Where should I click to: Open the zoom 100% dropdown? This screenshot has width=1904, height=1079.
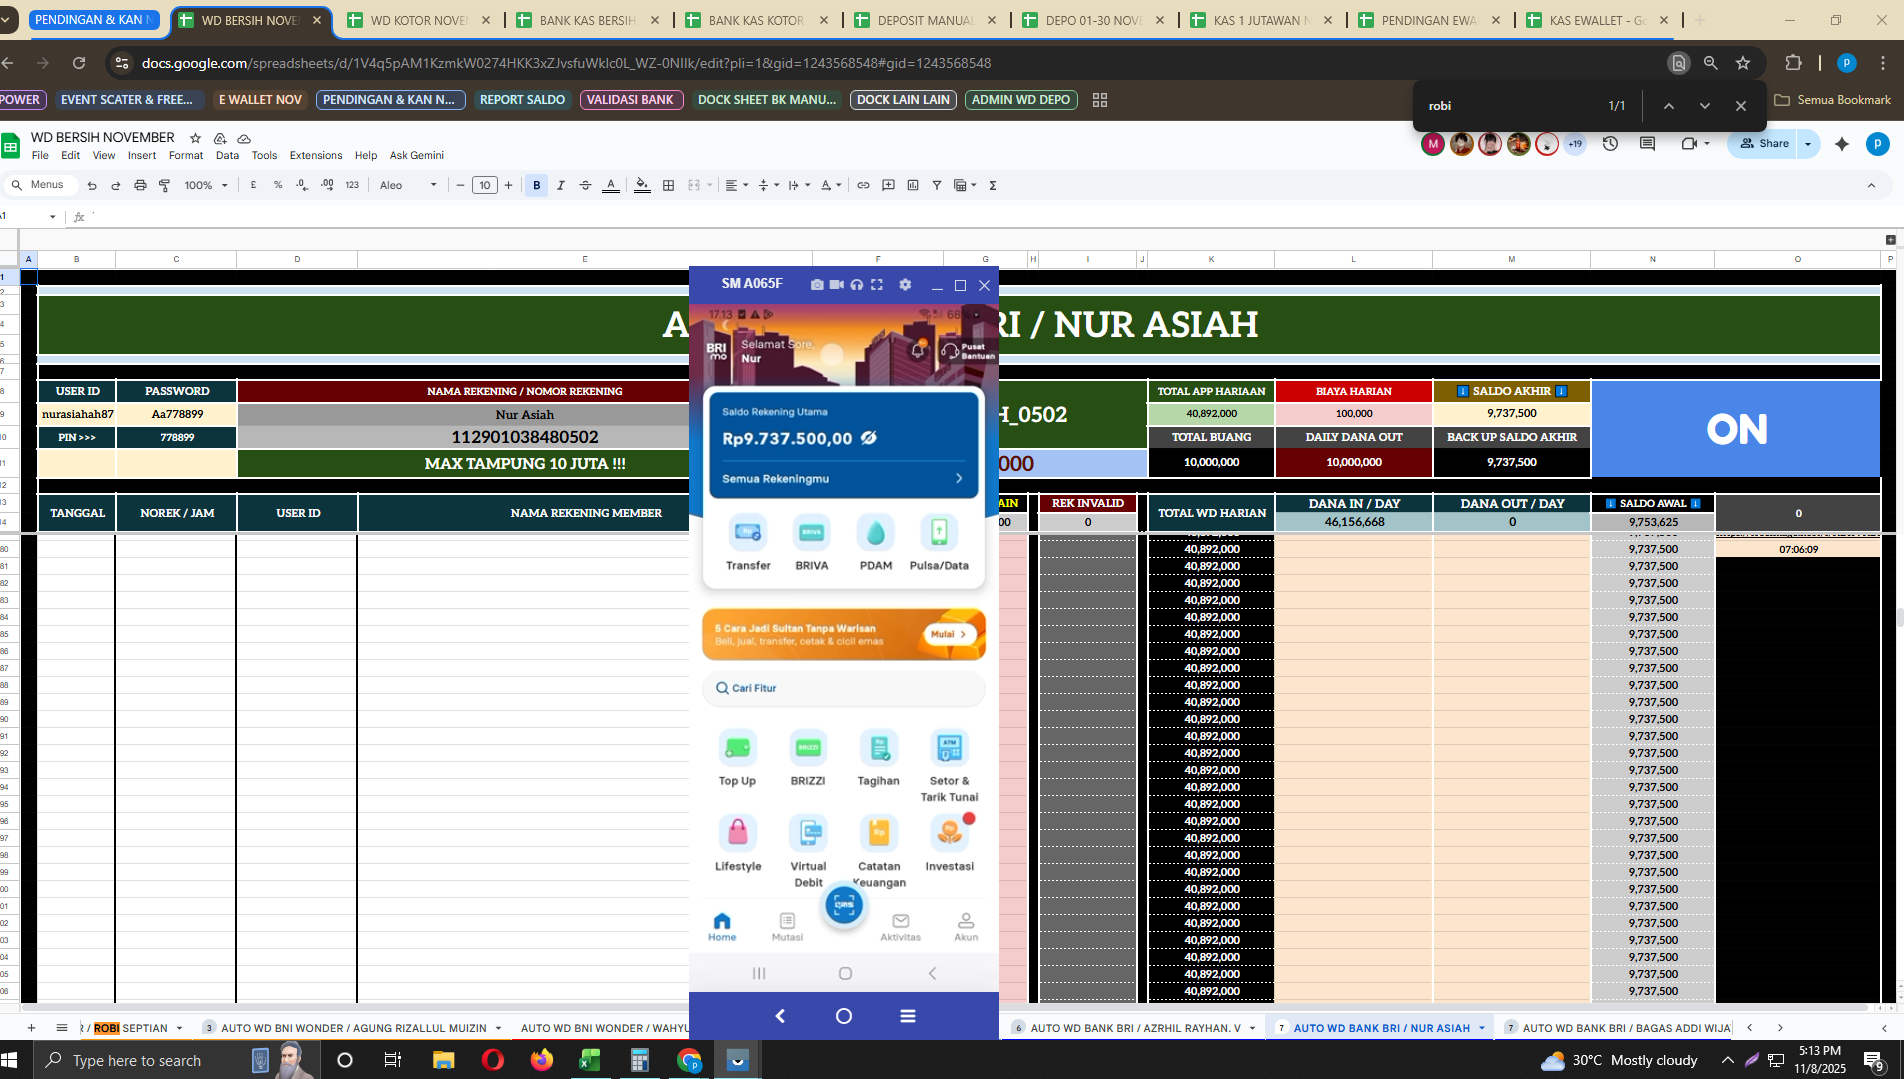click(206, 185)
